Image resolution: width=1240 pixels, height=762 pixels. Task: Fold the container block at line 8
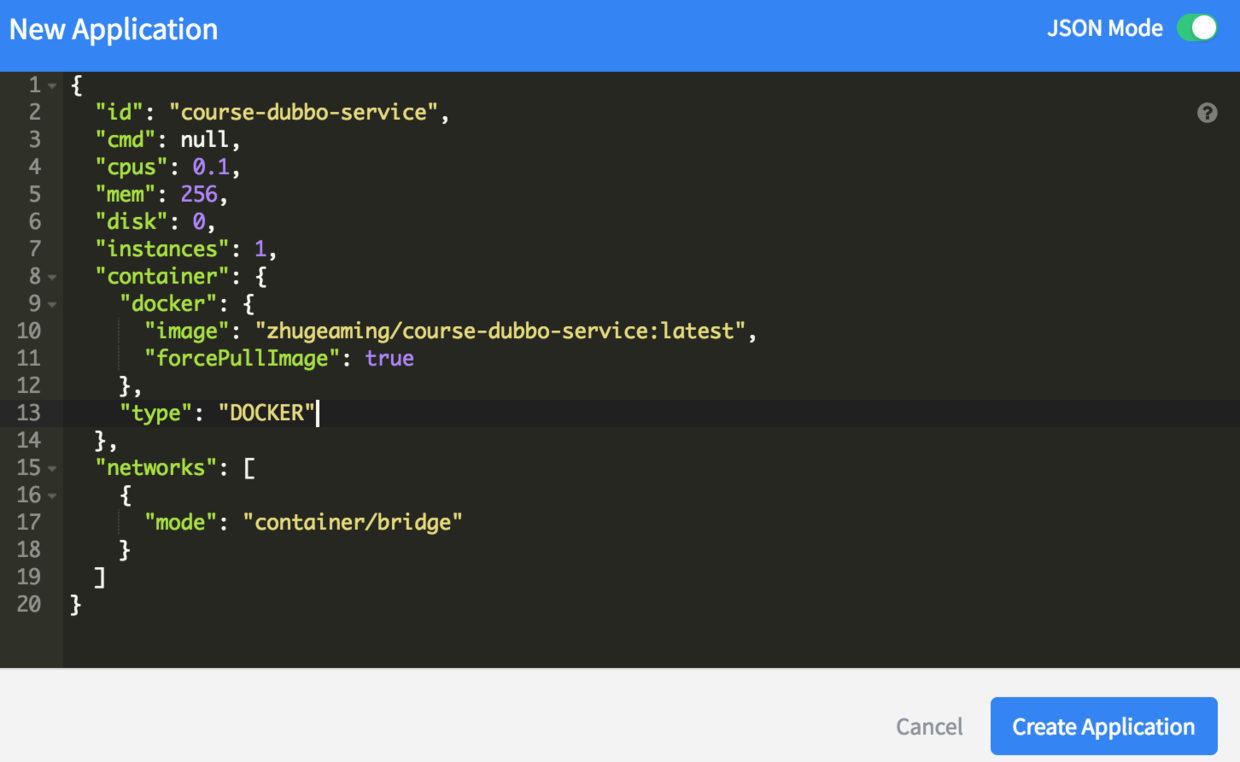52,277
